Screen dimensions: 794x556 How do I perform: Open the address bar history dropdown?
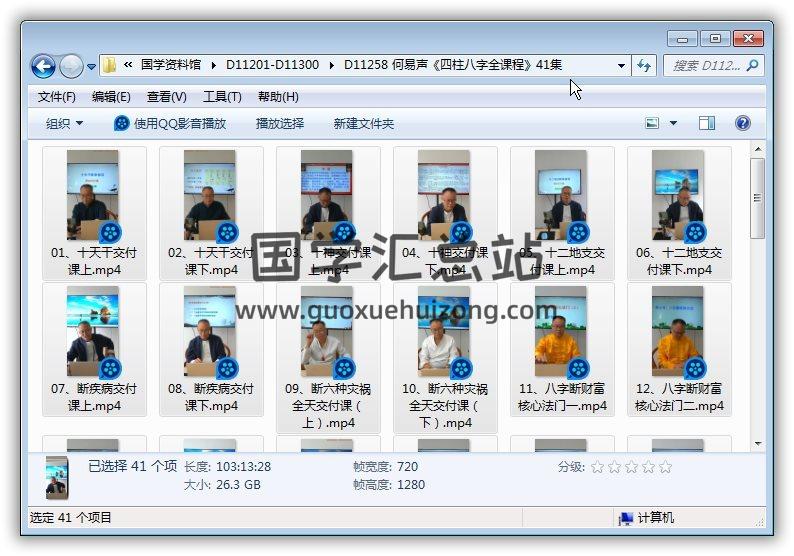[x=621, y=66]
